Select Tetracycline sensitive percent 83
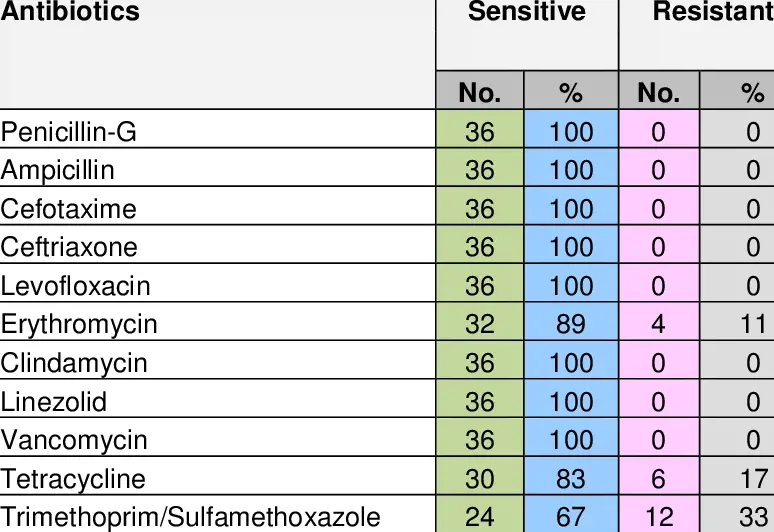The height and width of the screenshot is (532, 774). (571, 479)
